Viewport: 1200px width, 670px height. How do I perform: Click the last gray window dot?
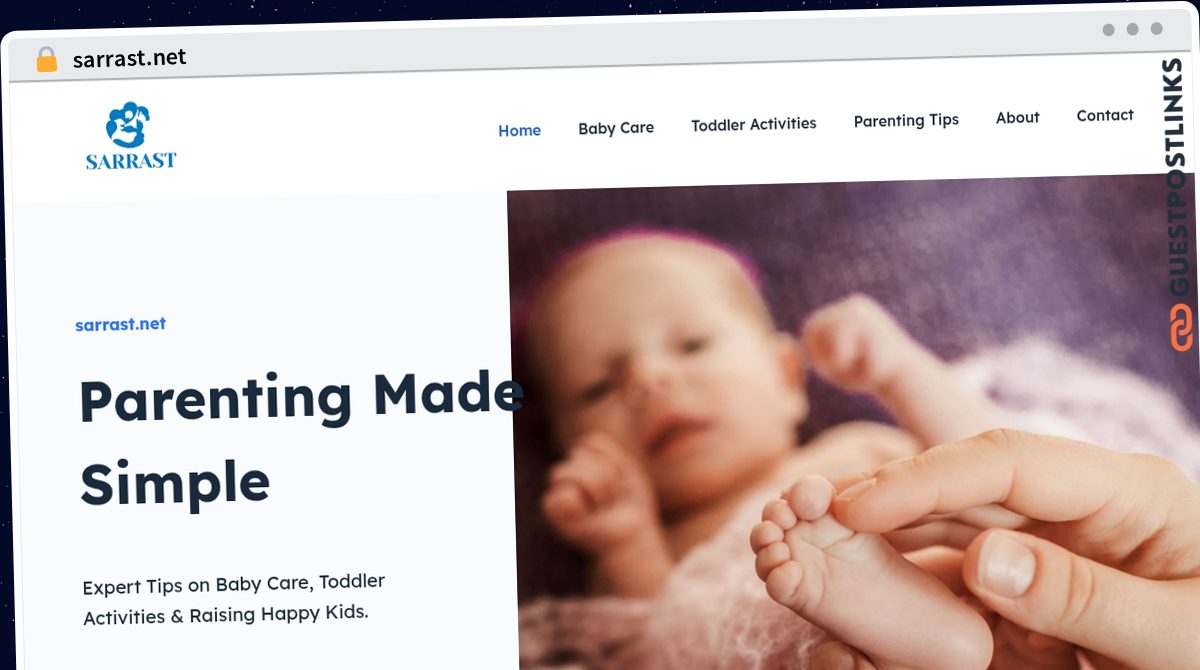coord(1156,29)
